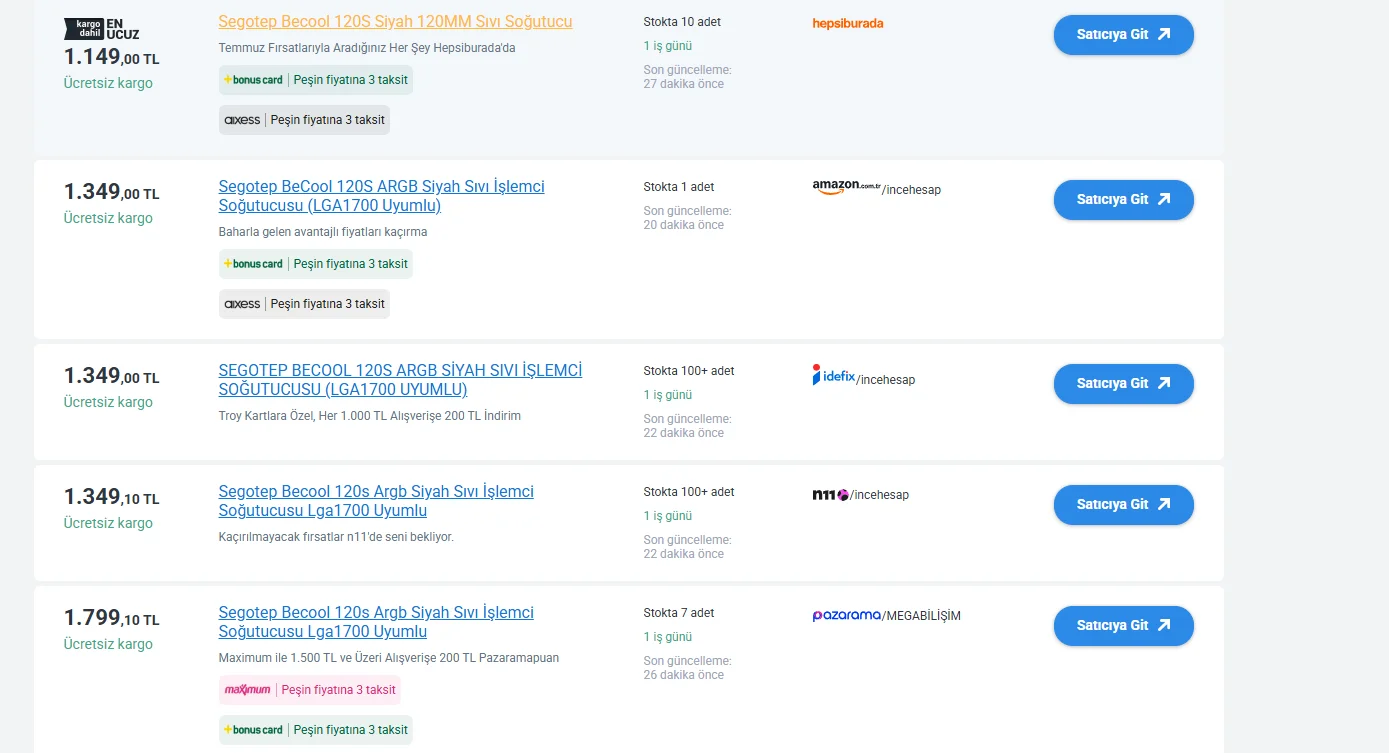The width and height of the screenshot is (1389, 753).
Task: Go to seller for the n11 offer
Action: [1123, 505]
